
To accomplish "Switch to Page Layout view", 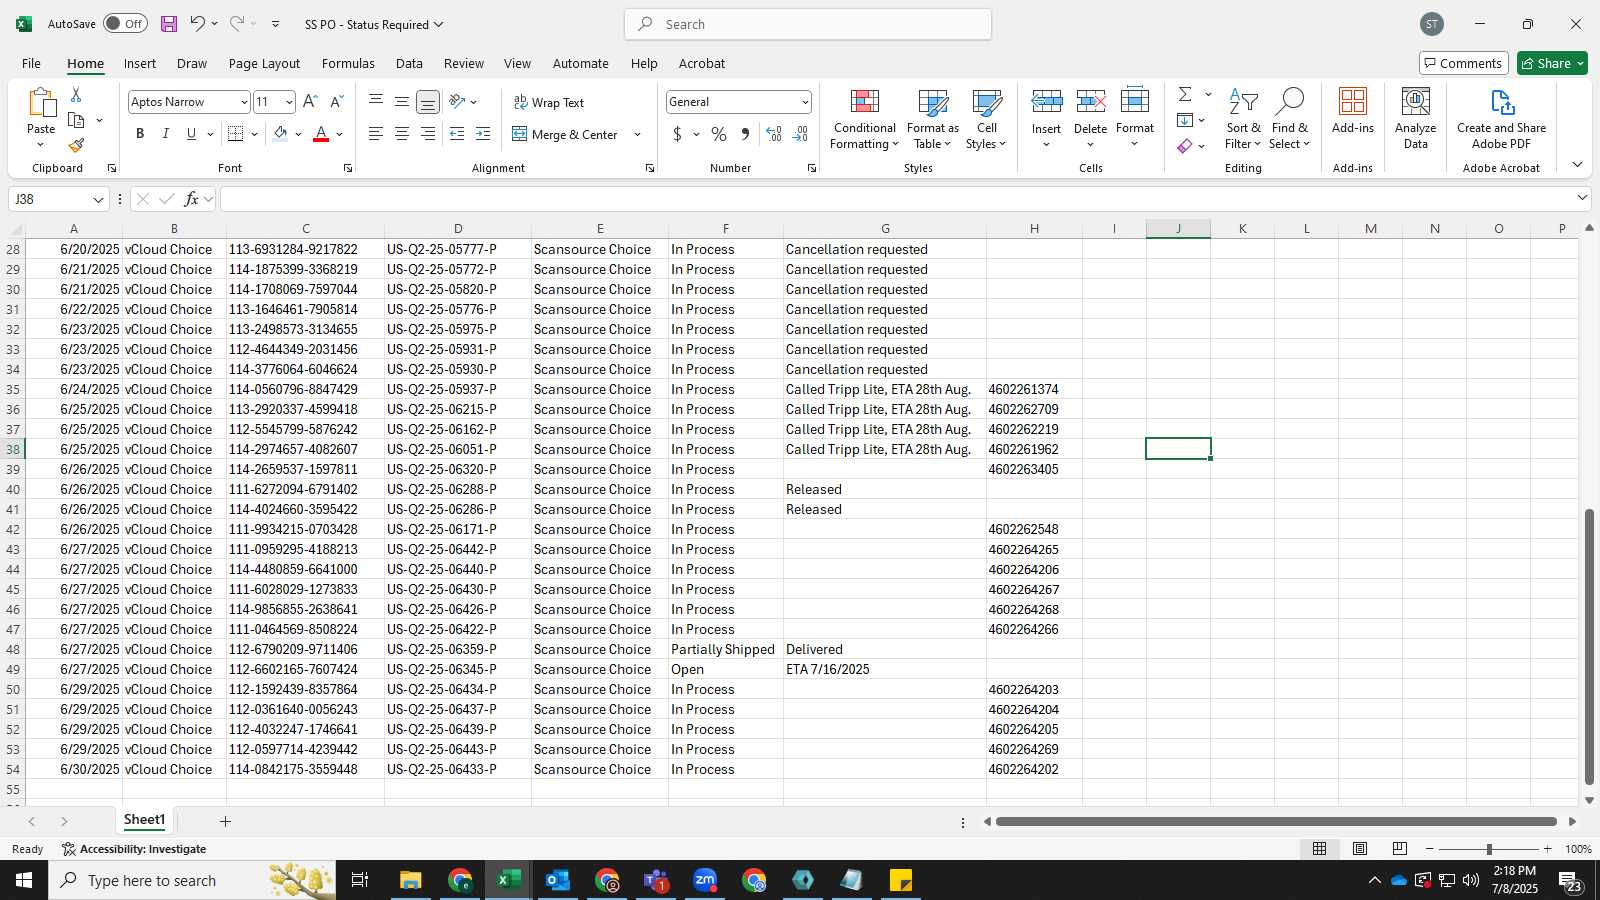I will click(1360, 849).
